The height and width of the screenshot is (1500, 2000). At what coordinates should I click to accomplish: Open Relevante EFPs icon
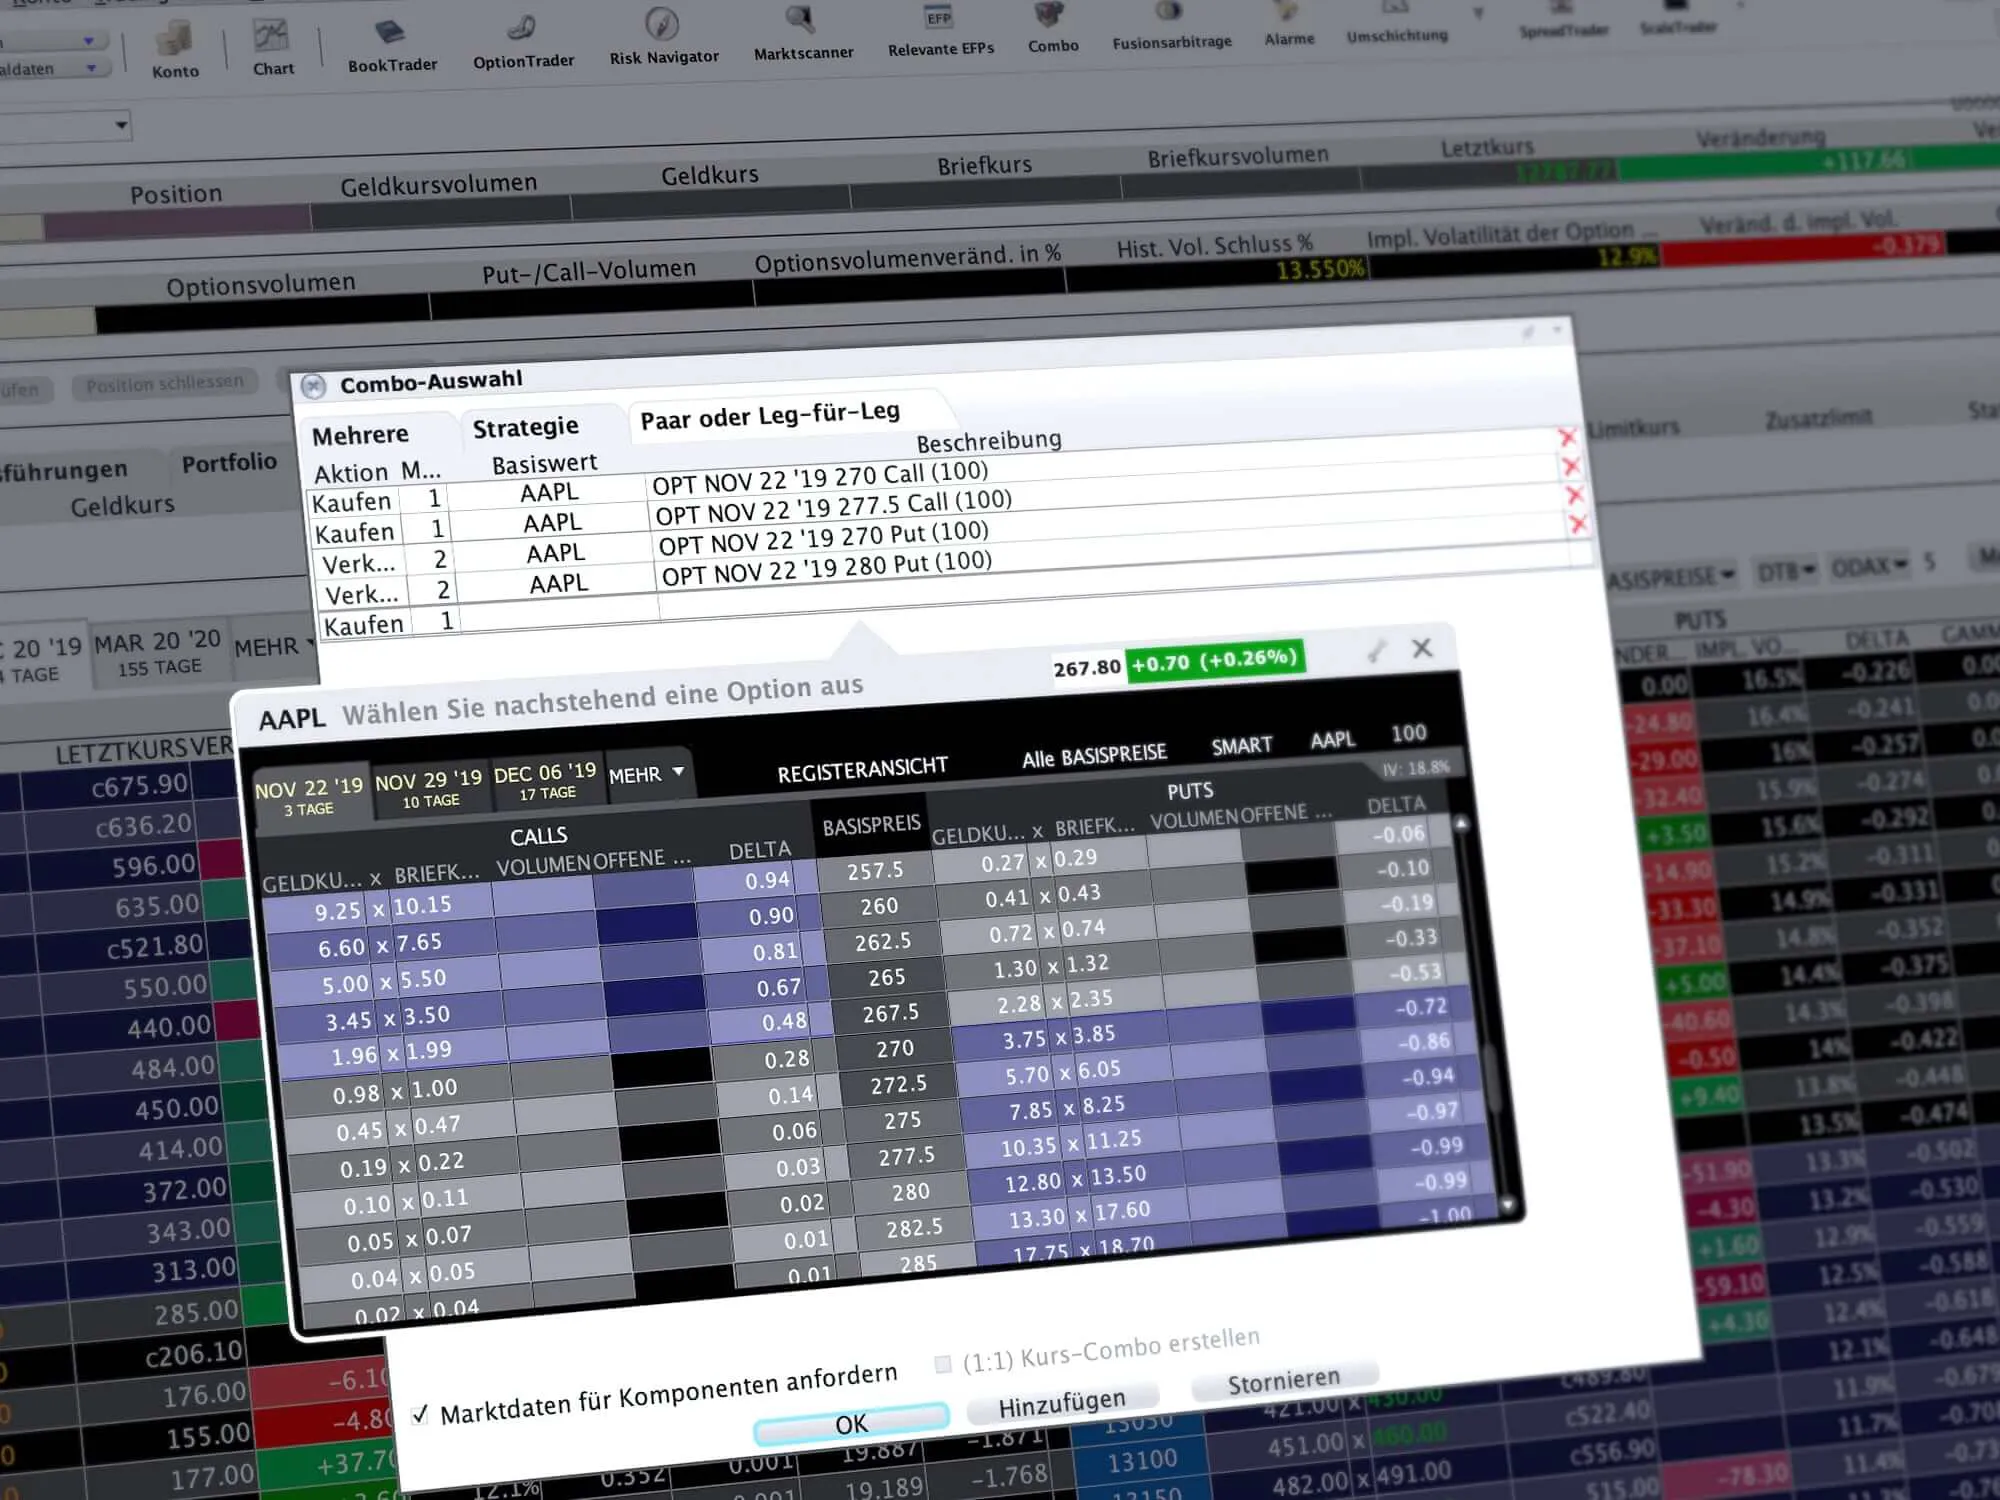[x=940, y=31]
